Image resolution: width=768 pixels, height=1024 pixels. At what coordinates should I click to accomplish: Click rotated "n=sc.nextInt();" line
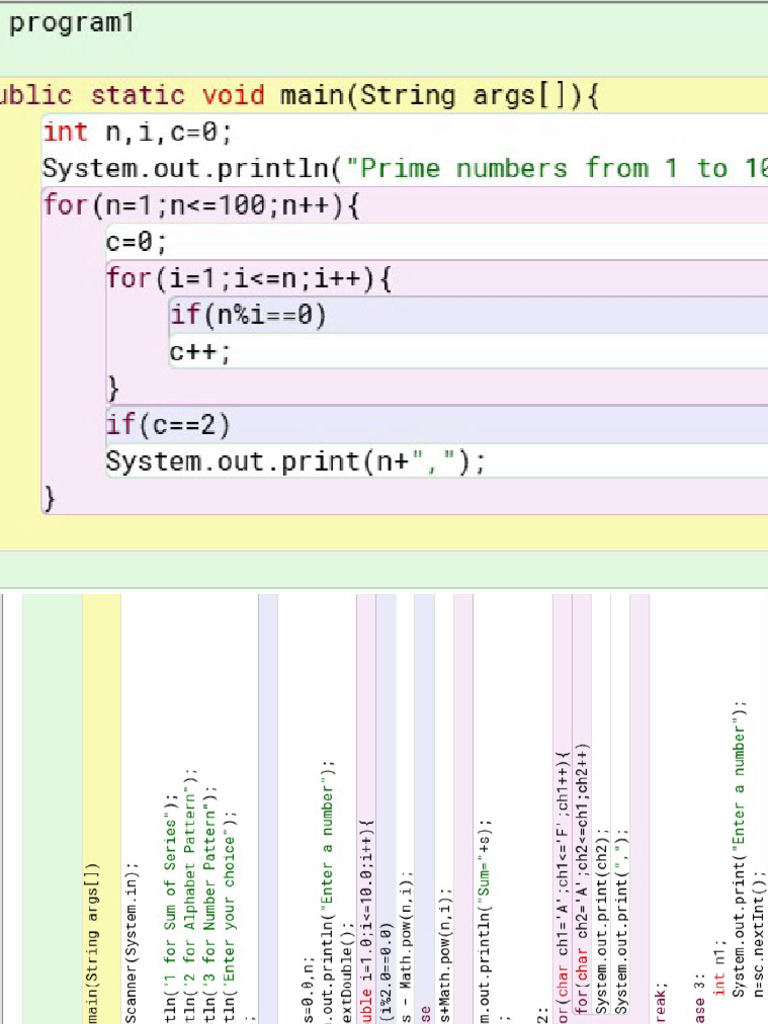(758, 934)
